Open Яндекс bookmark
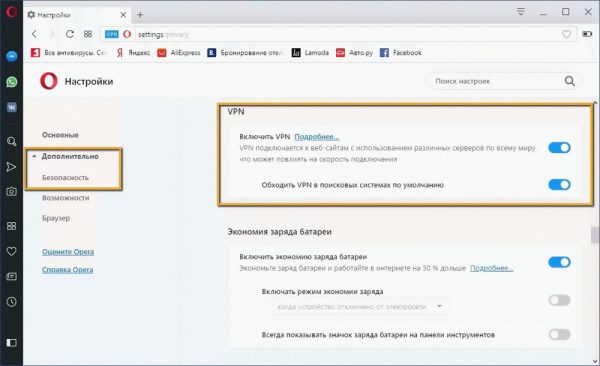Screen dimensions: 600x366 (x=133, y=53)
